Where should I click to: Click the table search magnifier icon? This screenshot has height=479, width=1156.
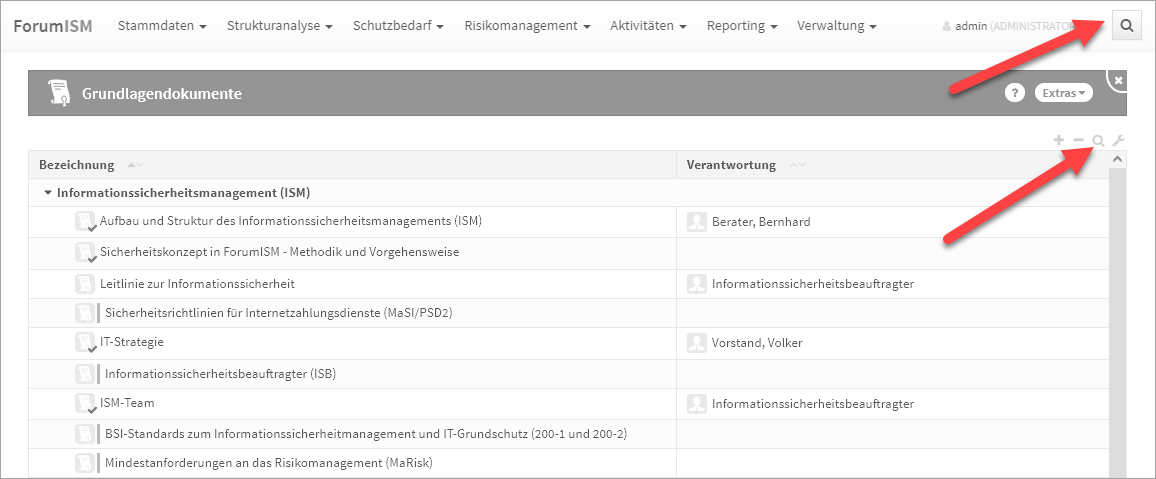click(x=1098, y=141)
